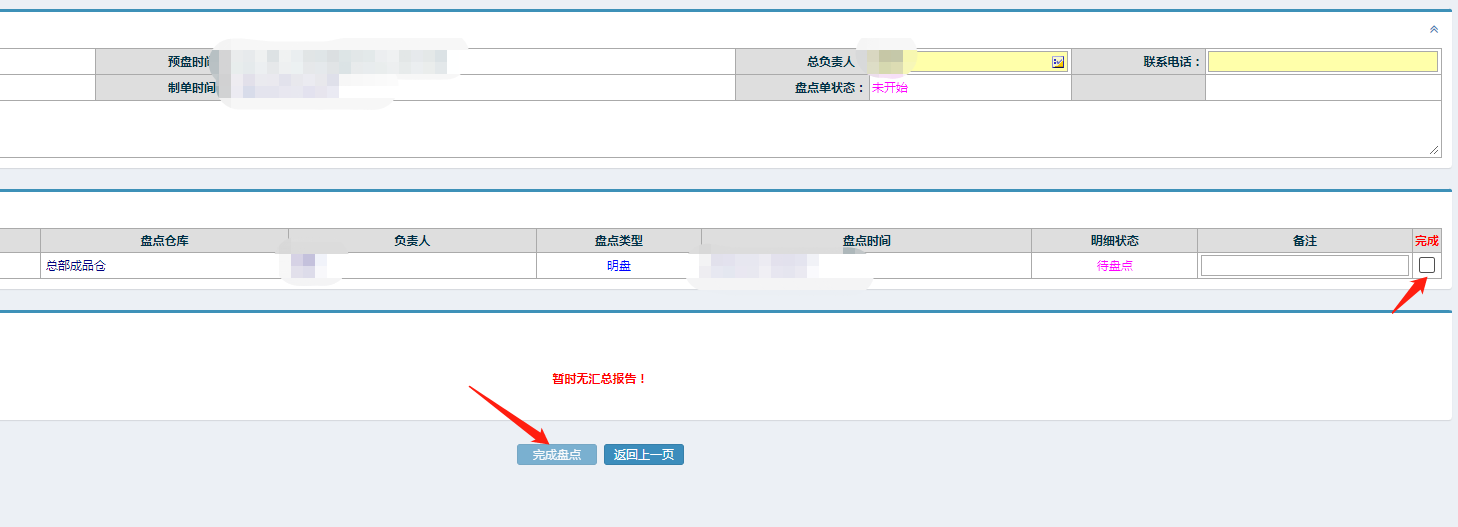The width and height of the screenshot is (1458, 527).
Task: Click the 盘点时间 column header
Action: (866, 241)
